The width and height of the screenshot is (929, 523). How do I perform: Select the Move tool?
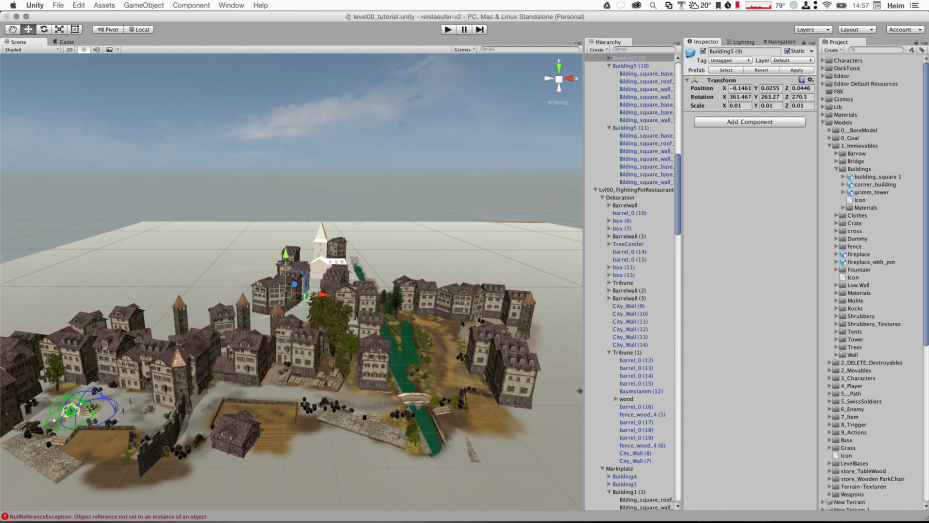[29, 29]
